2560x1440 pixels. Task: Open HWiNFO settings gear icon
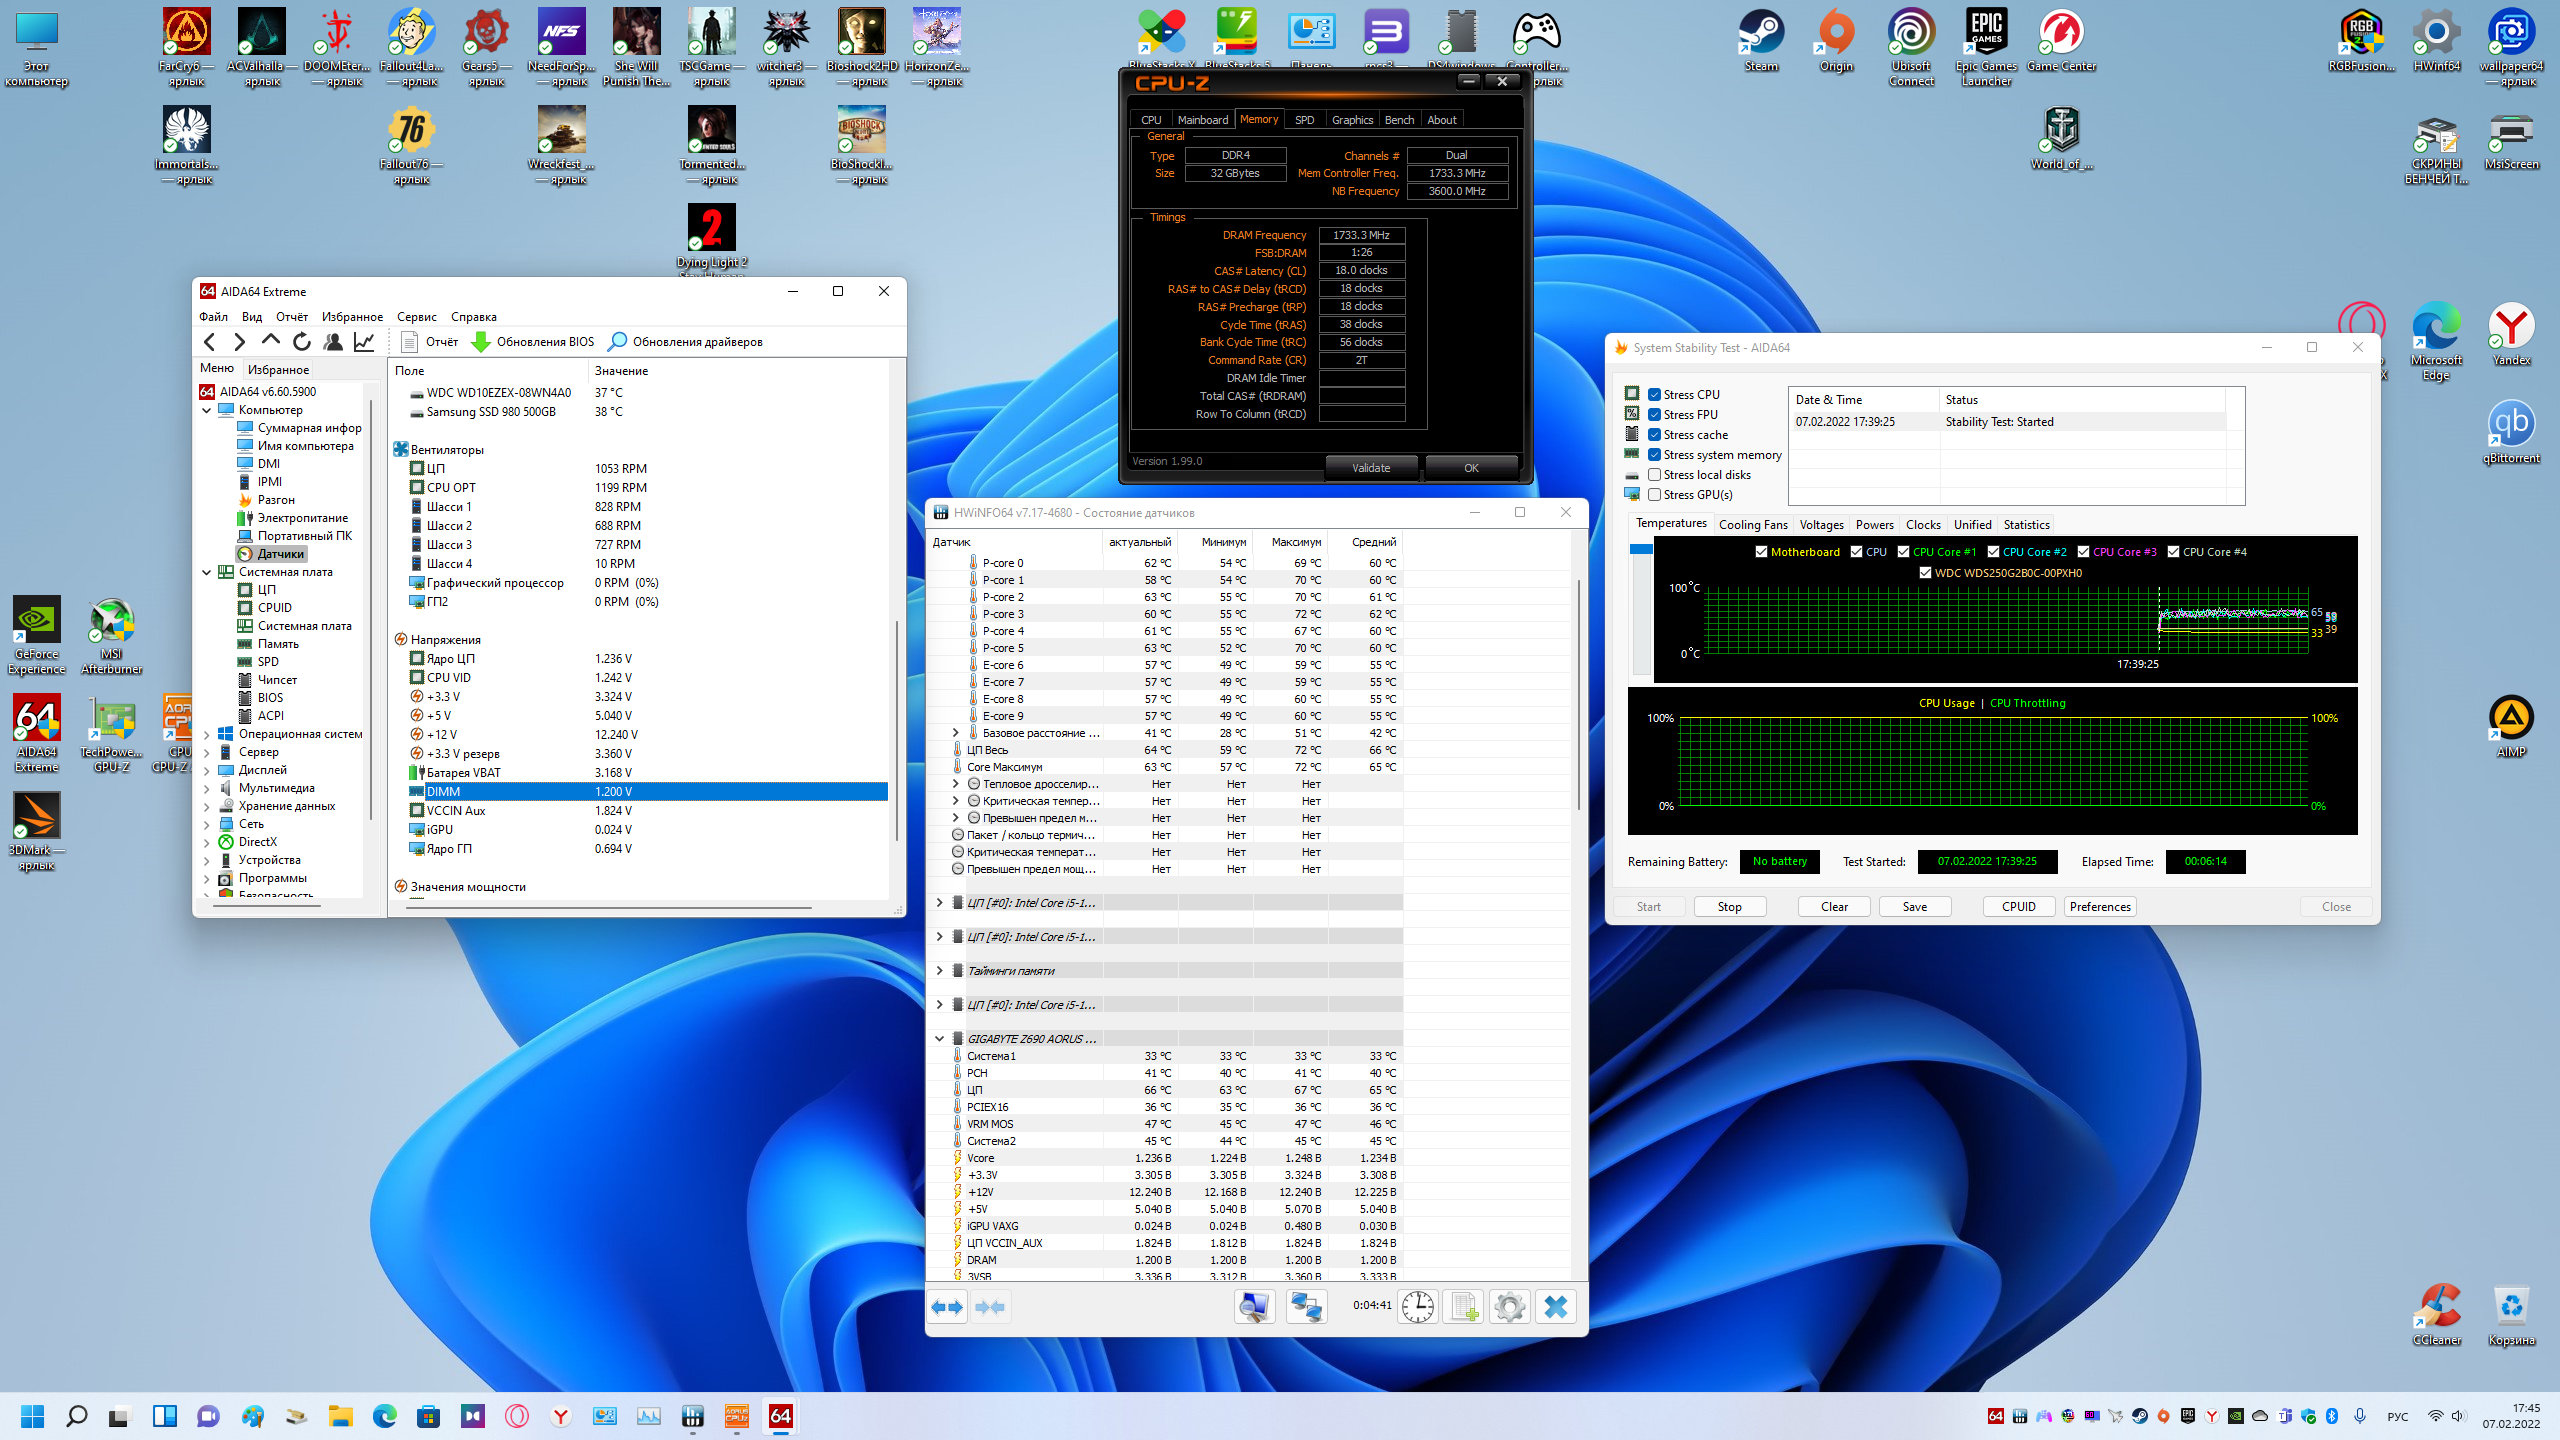click(x=1509, y=1306)
